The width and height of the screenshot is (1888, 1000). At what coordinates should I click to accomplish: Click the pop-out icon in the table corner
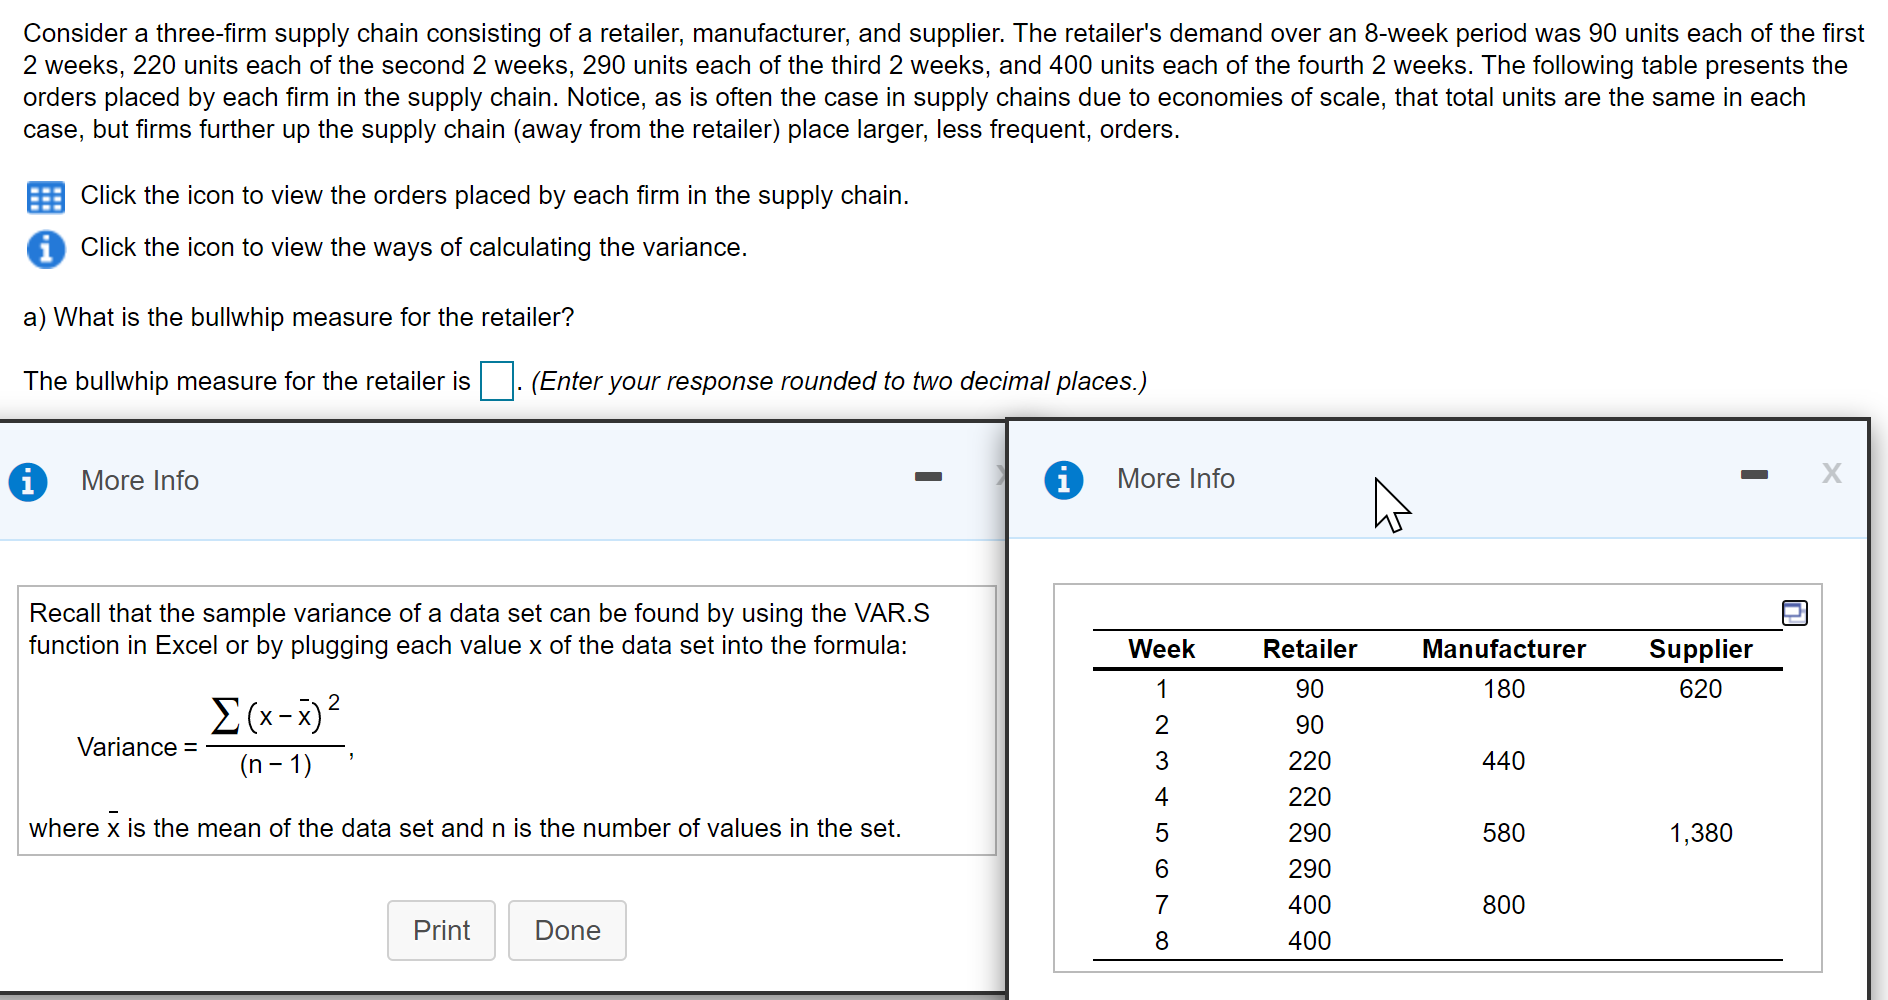[x=1795, y=613]
